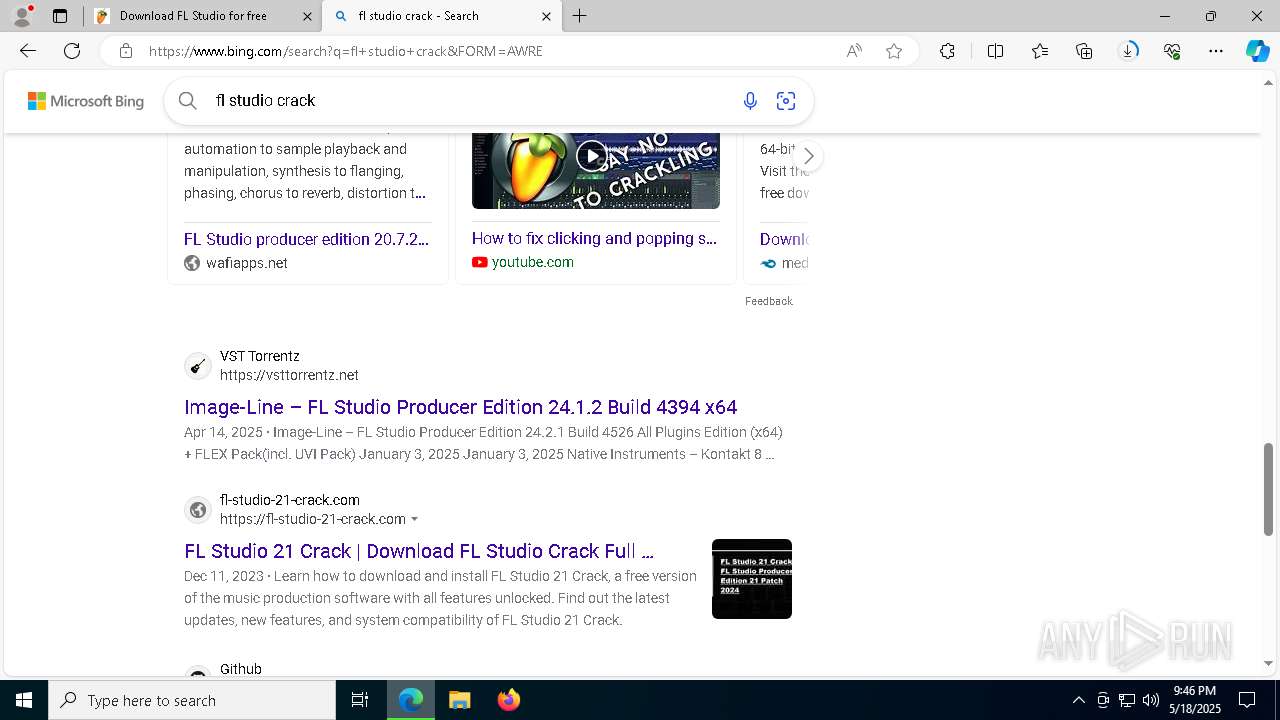Click the scrollbar up arrow
This screenshot has width=1280, height=720.
click(x=1269, y=82)
